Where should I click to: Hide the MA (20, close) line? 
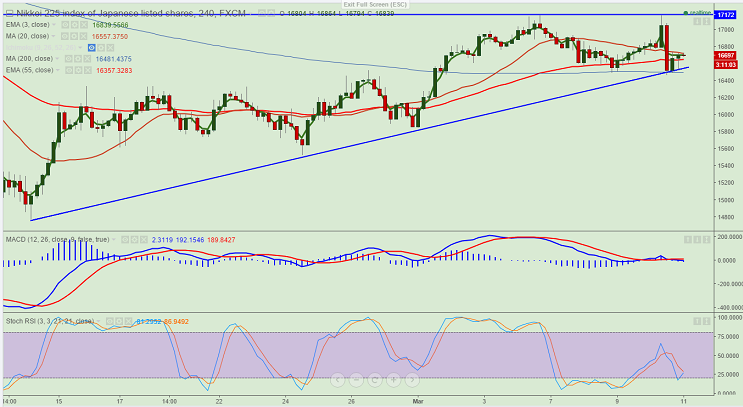pyautogui.click(x=64, y=36)
